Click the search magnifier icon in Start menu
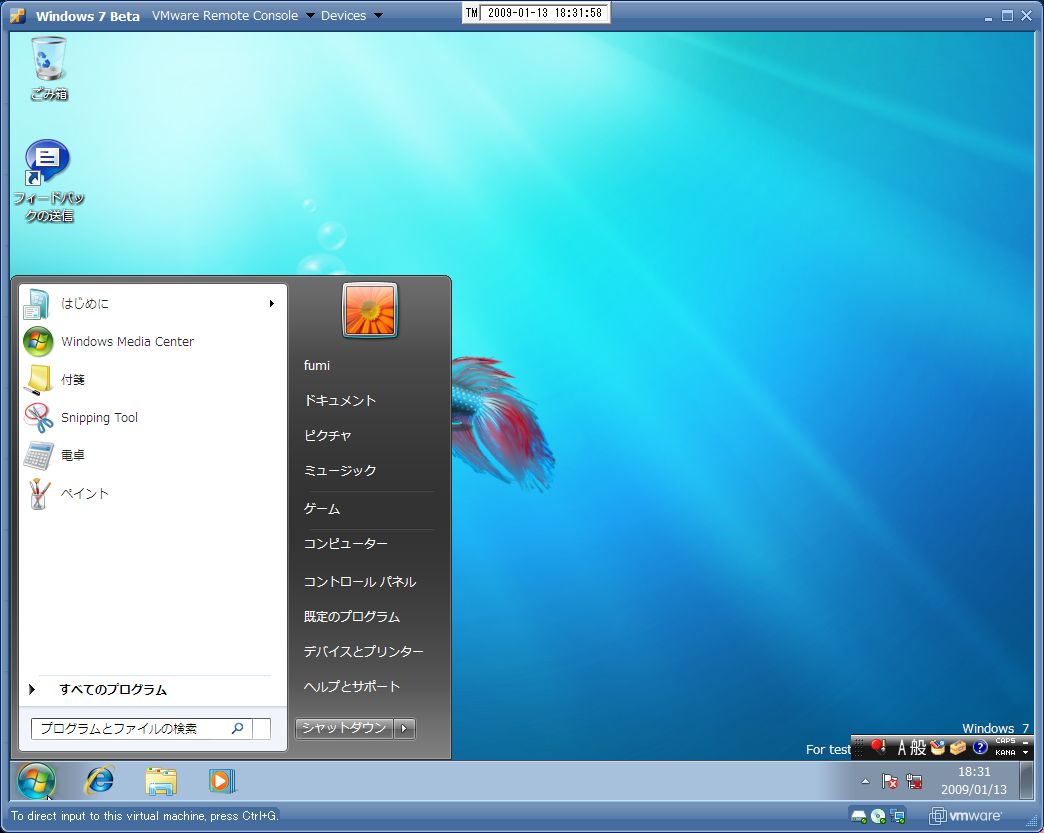This screenshot has width=1044, height=833. 237,728
